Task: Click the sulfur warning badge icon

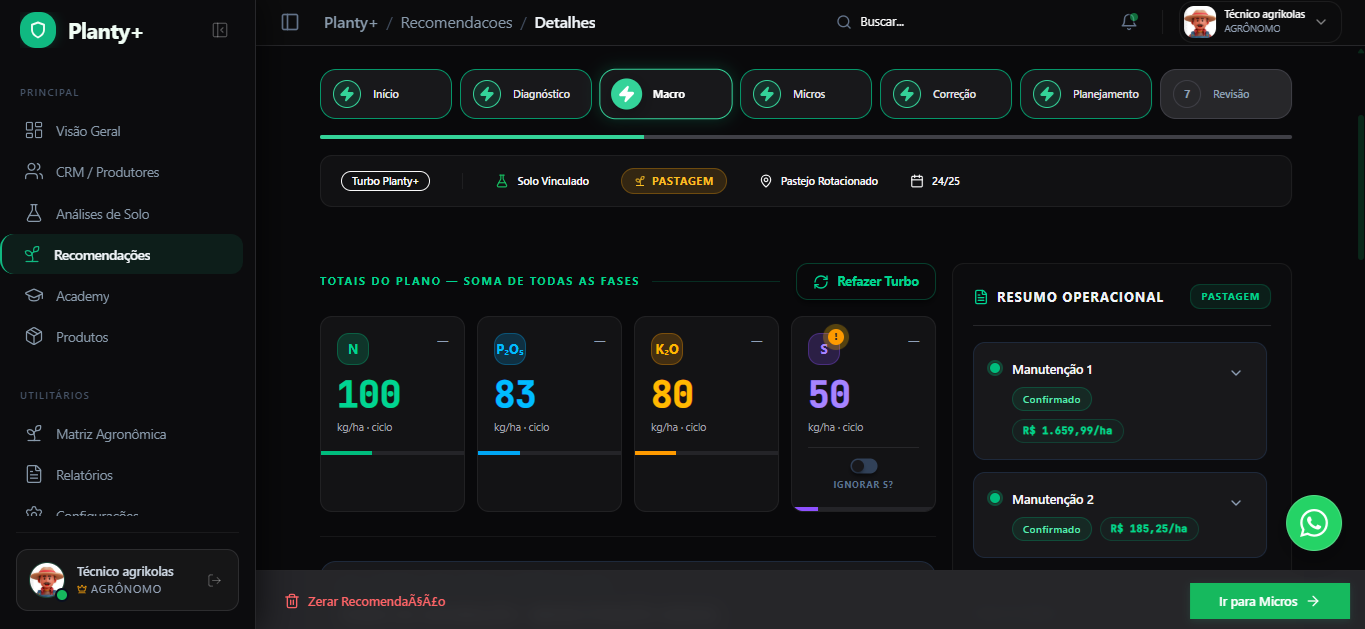Action: 836,337
